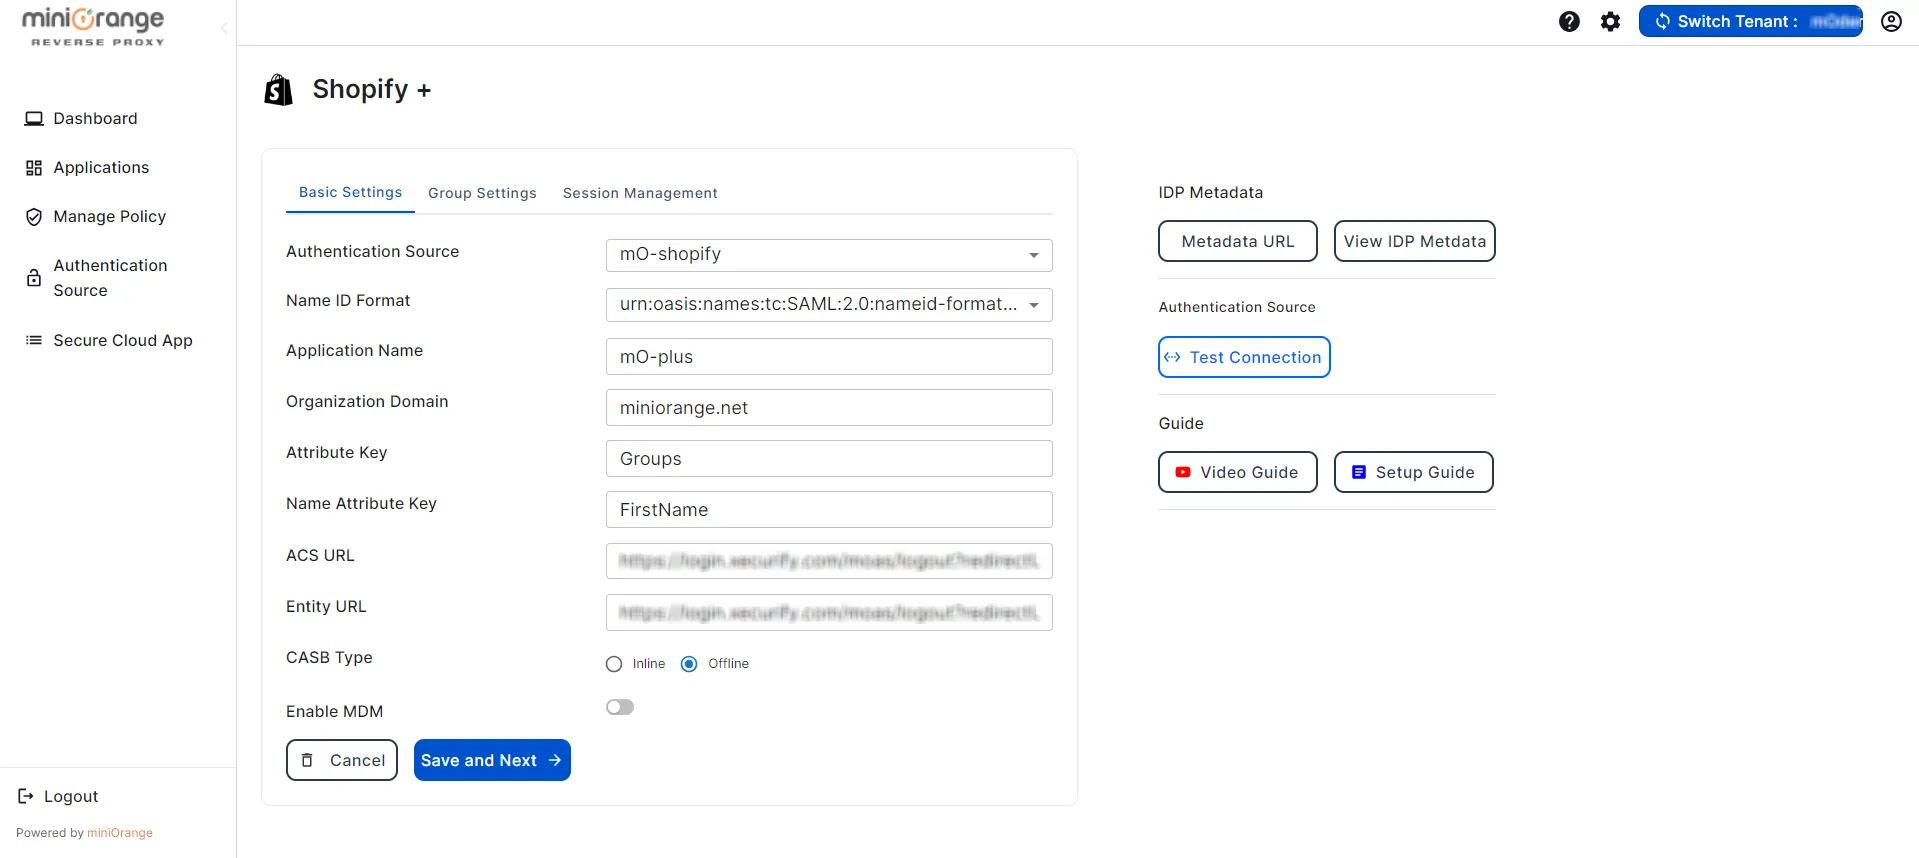
Task: Click the Test Connection button
Action: [x=1244, y=357]
